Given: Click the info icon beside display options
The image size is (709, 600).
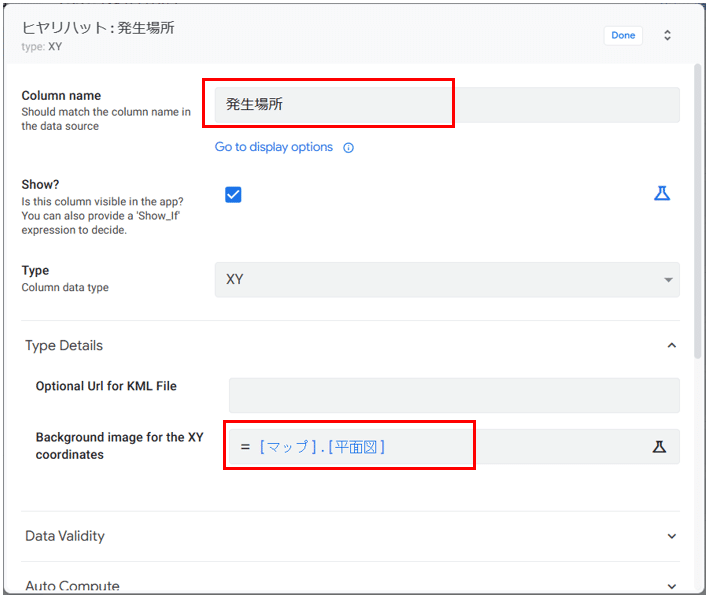Looking at the screenshot, I should (348, 148).
